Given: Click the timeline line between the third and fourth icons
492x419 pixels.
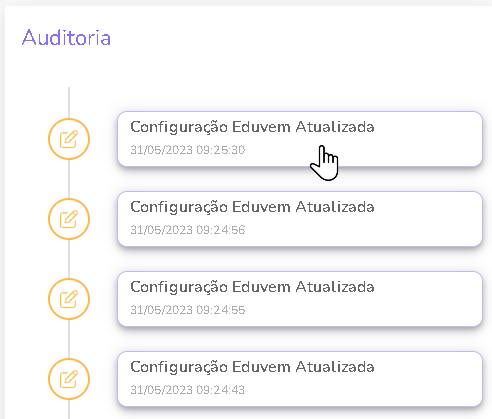Looking at the screenshot, I should tap(69, 339).
